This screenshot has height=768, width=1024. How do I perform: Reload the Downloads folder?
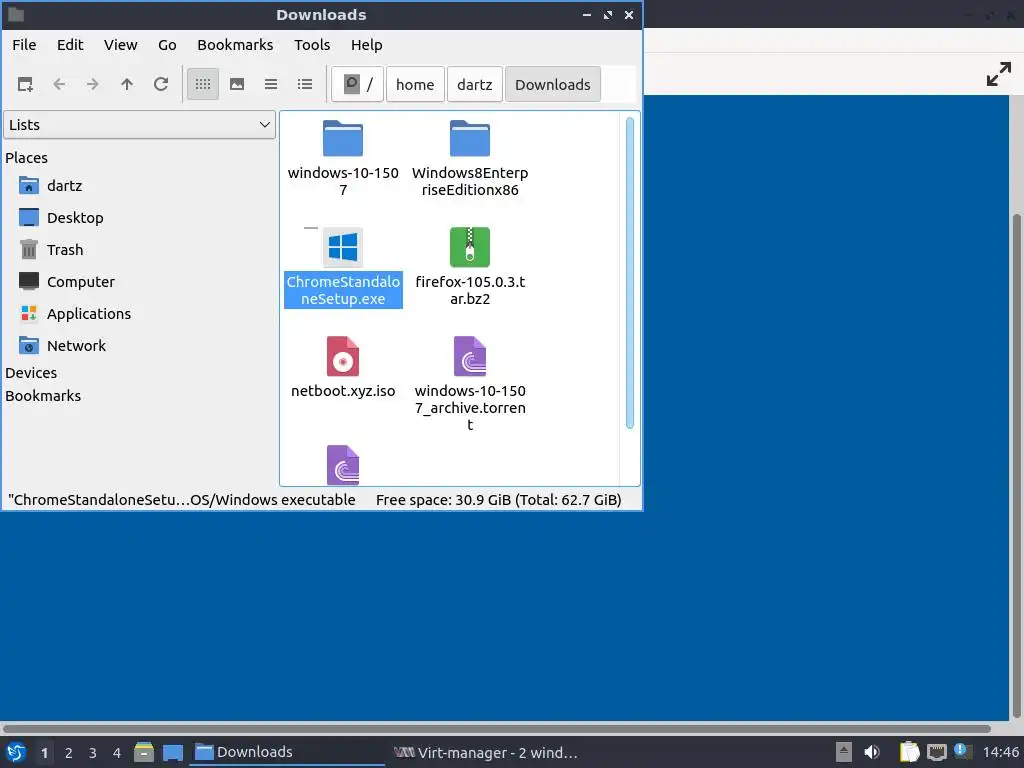tap(161, 84)
